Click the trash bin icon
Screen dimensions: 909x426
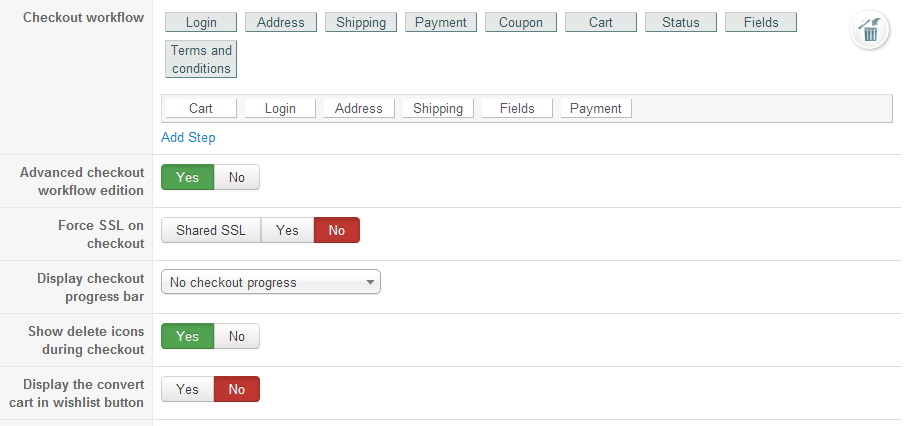(870, 31)
